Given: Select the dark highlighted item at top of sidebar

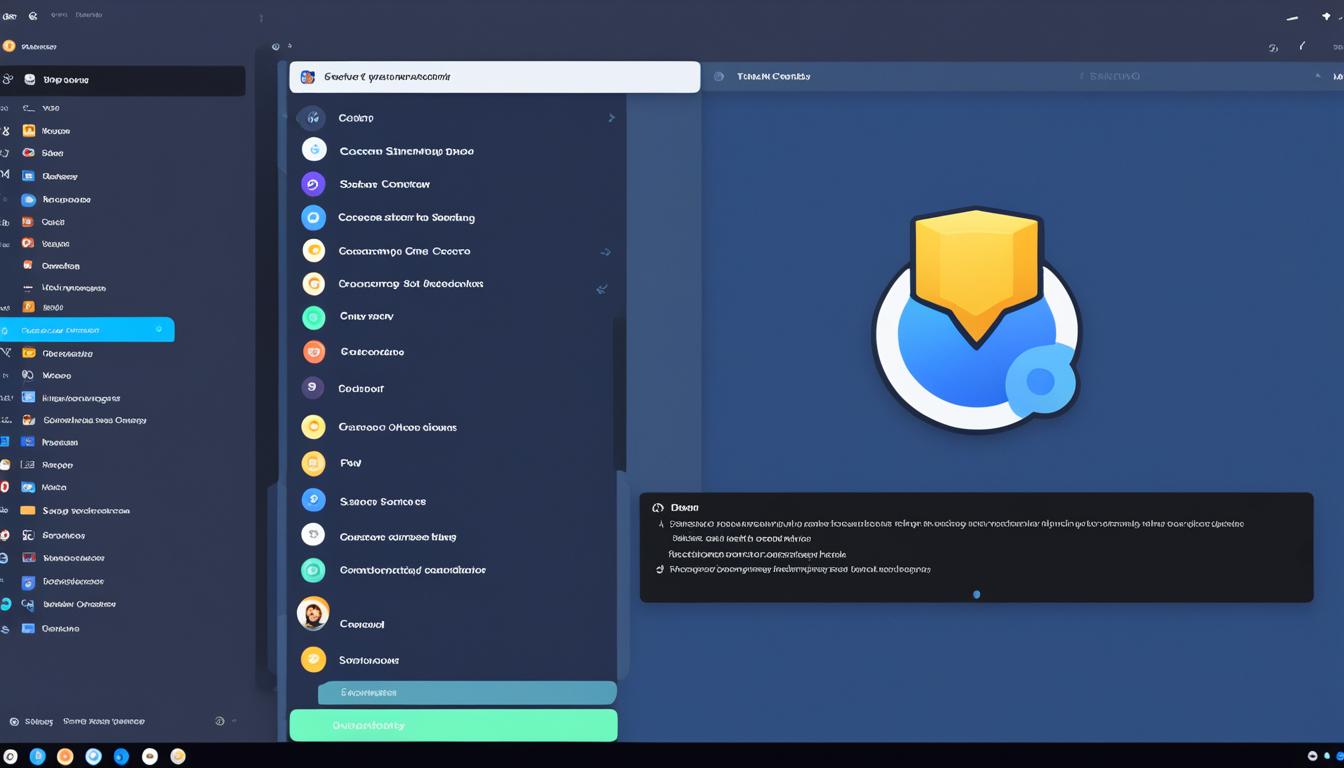Looking at the screenshot, I should tap(123, 80).
